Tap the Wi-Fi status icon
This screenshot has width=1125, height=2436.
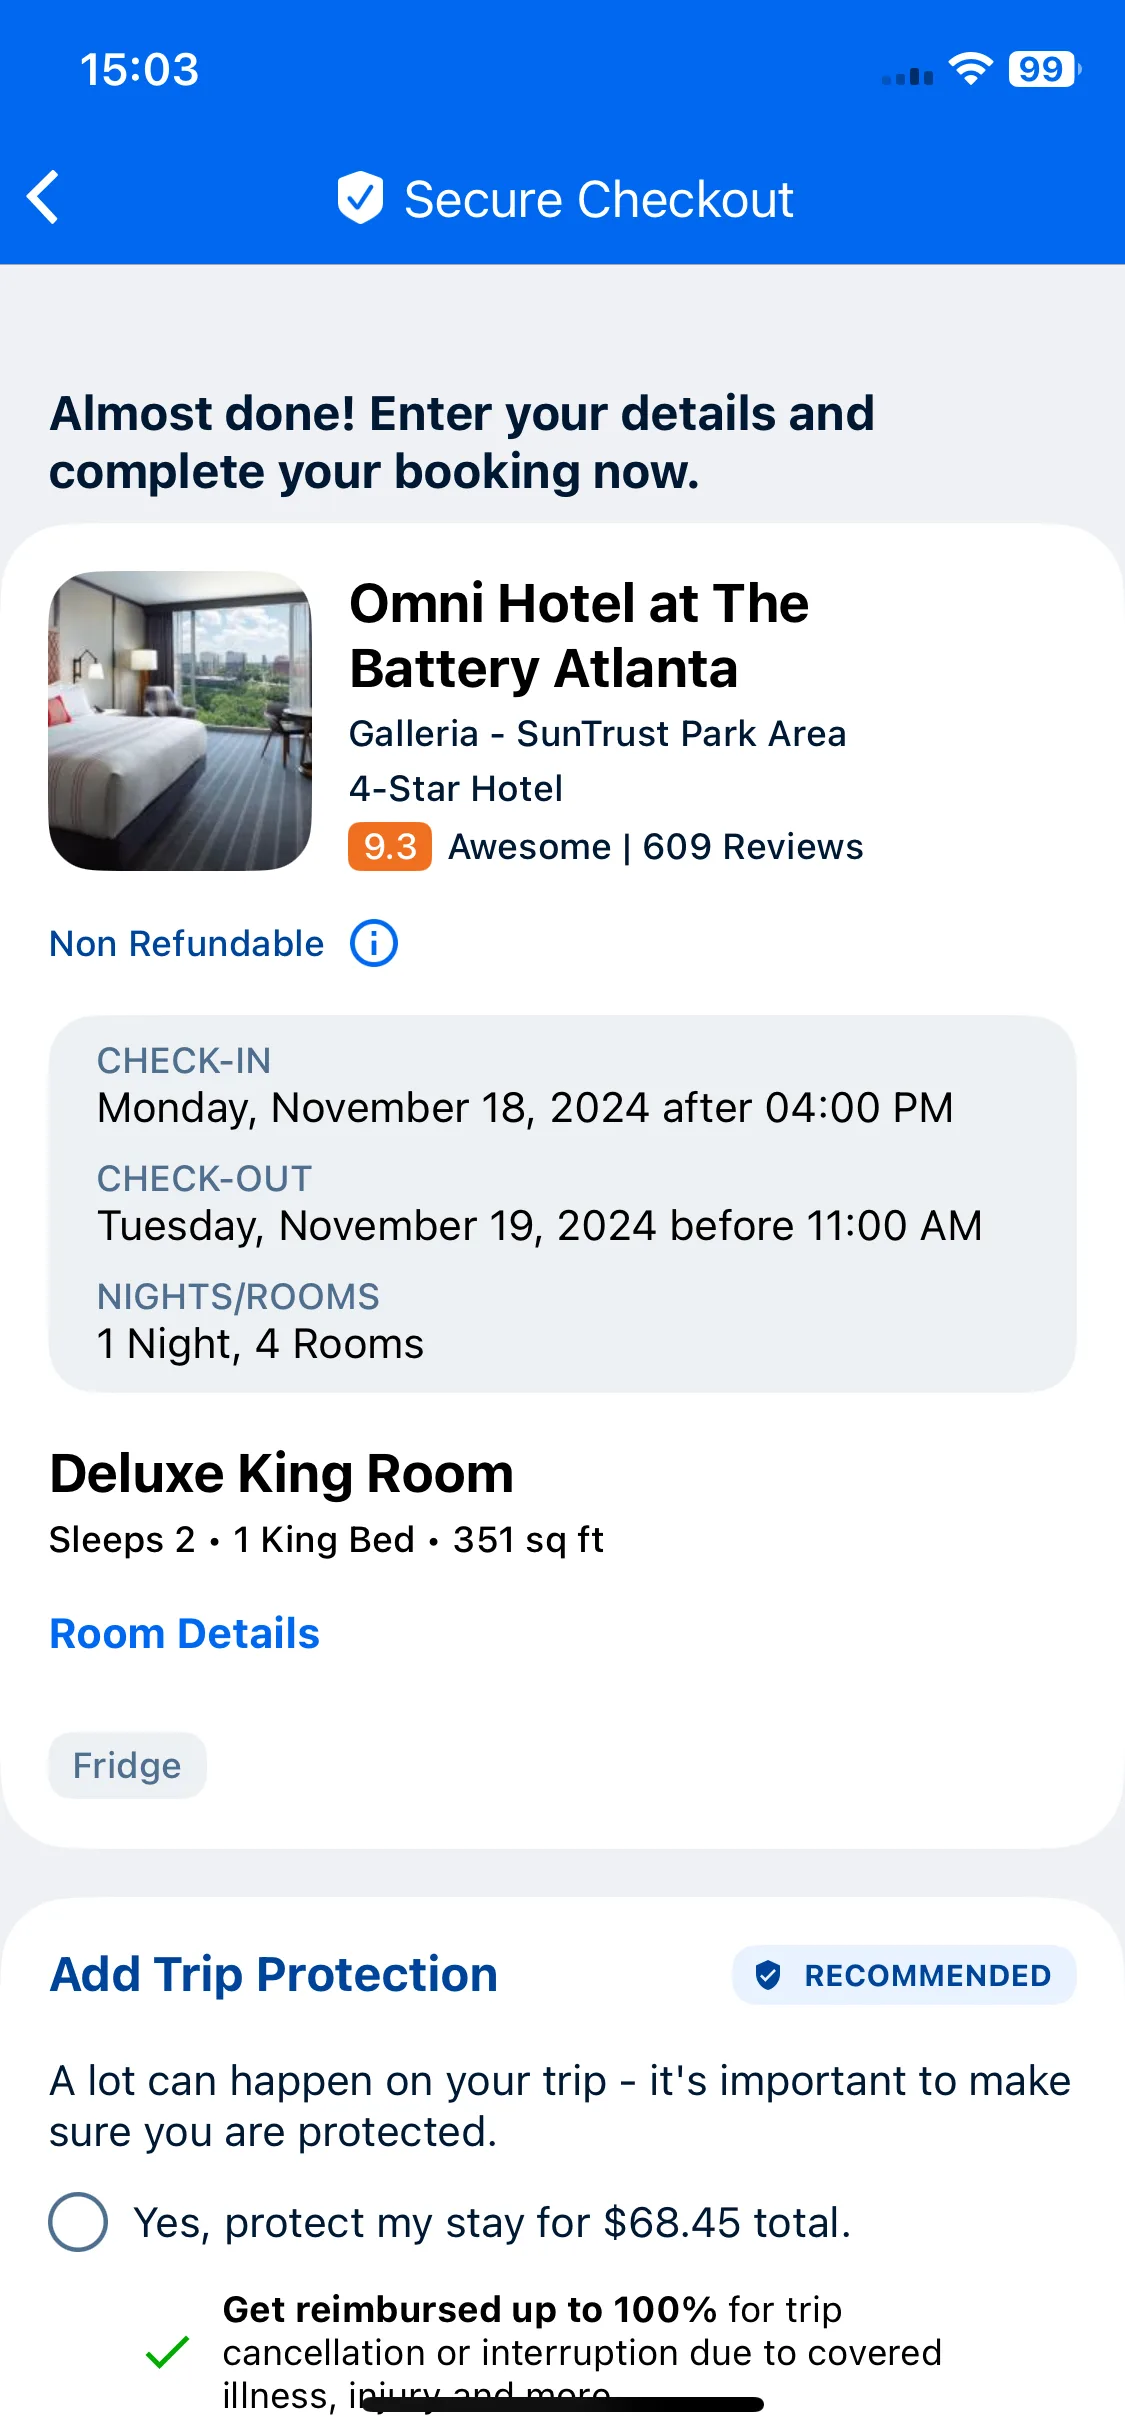pyautogui.click(x=970, y=69)
